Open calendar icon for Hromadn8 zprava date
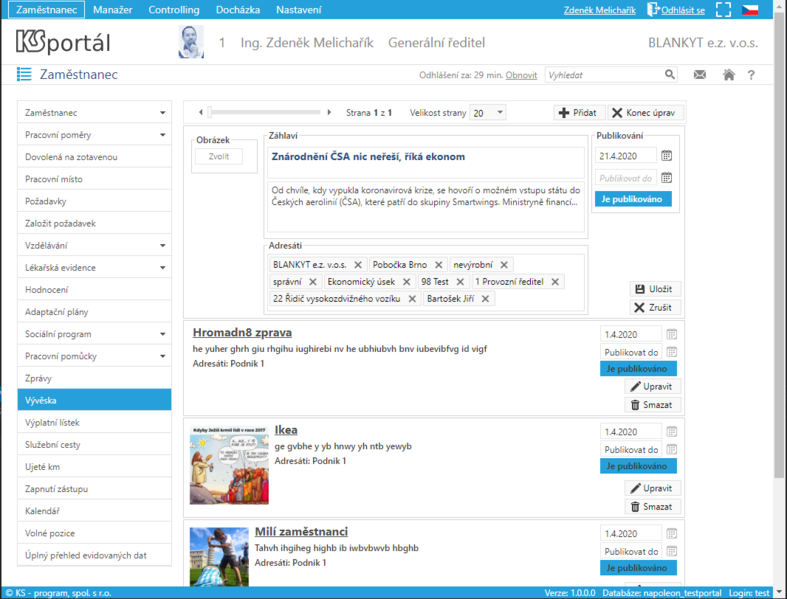The image size is (787, 599). coord(672,334)
